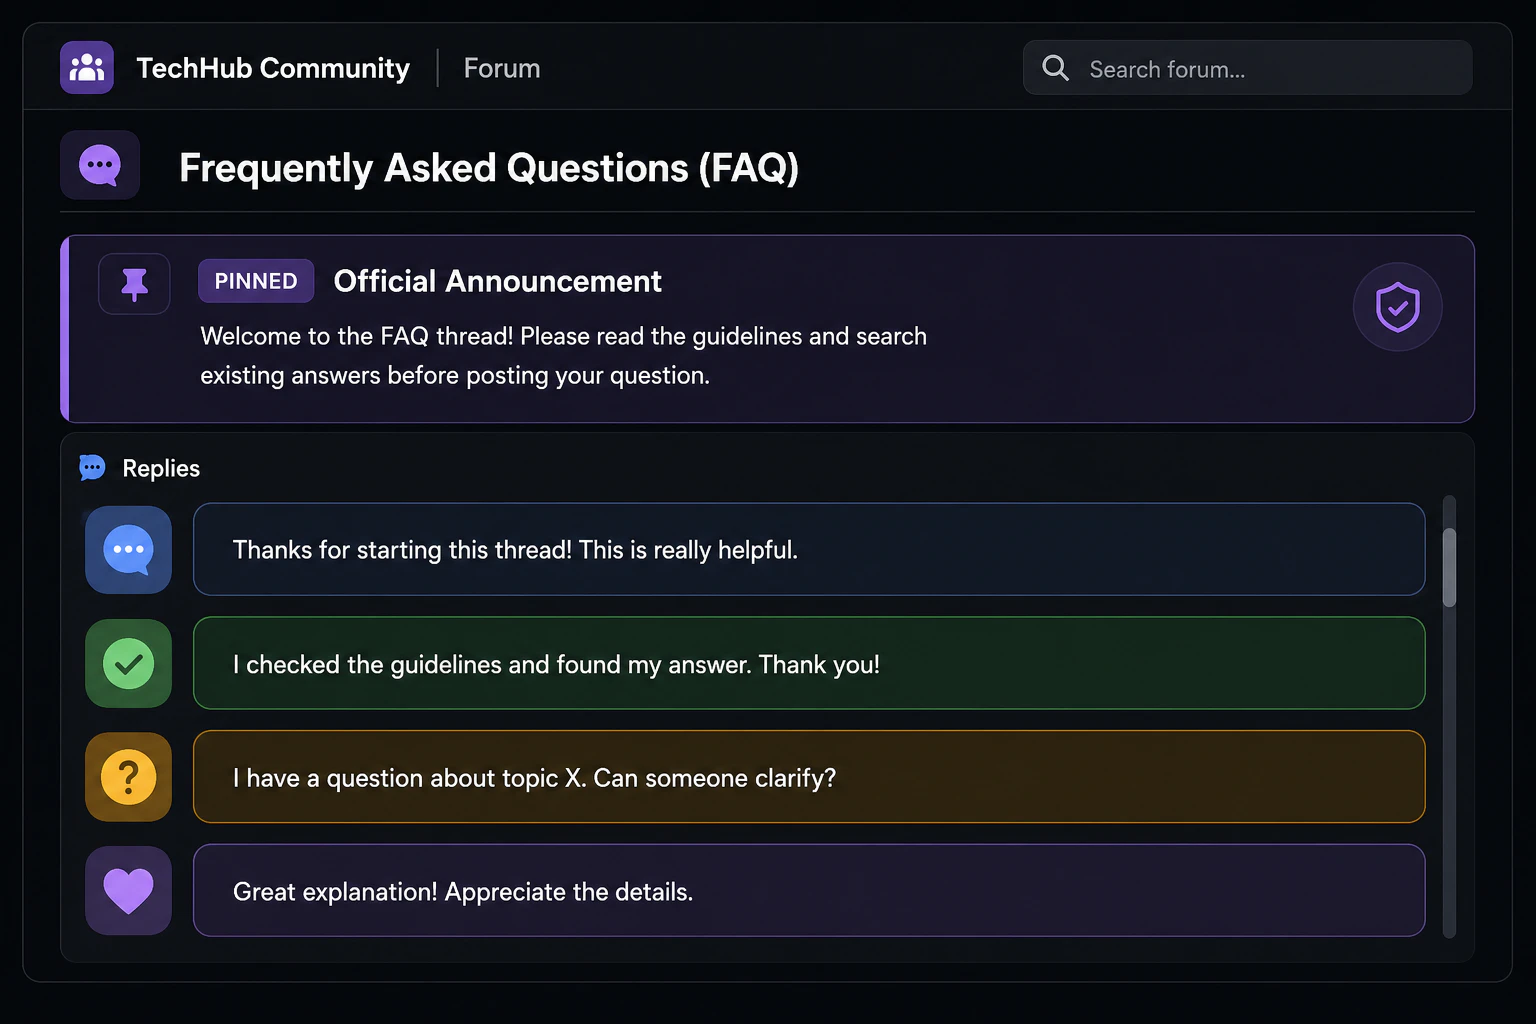Click the Replies section label
Screen dimensions: 1536x1024
[161, 468]
